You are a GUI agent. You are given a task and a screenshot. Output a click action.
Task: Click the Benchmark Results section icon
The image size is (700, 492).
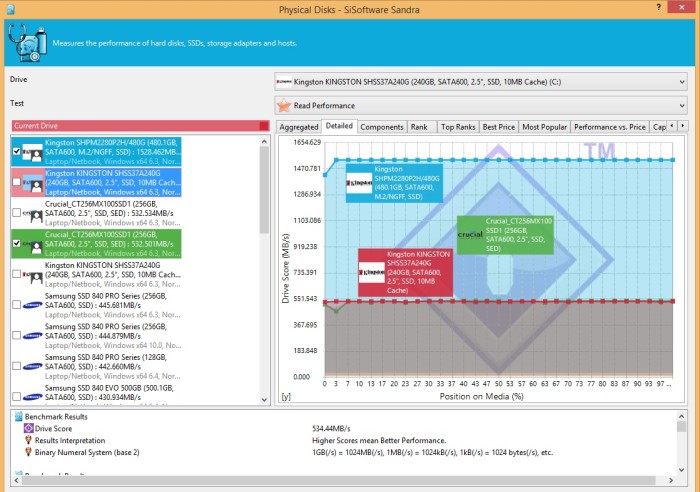pyautogui.click(x=19, y=417)
